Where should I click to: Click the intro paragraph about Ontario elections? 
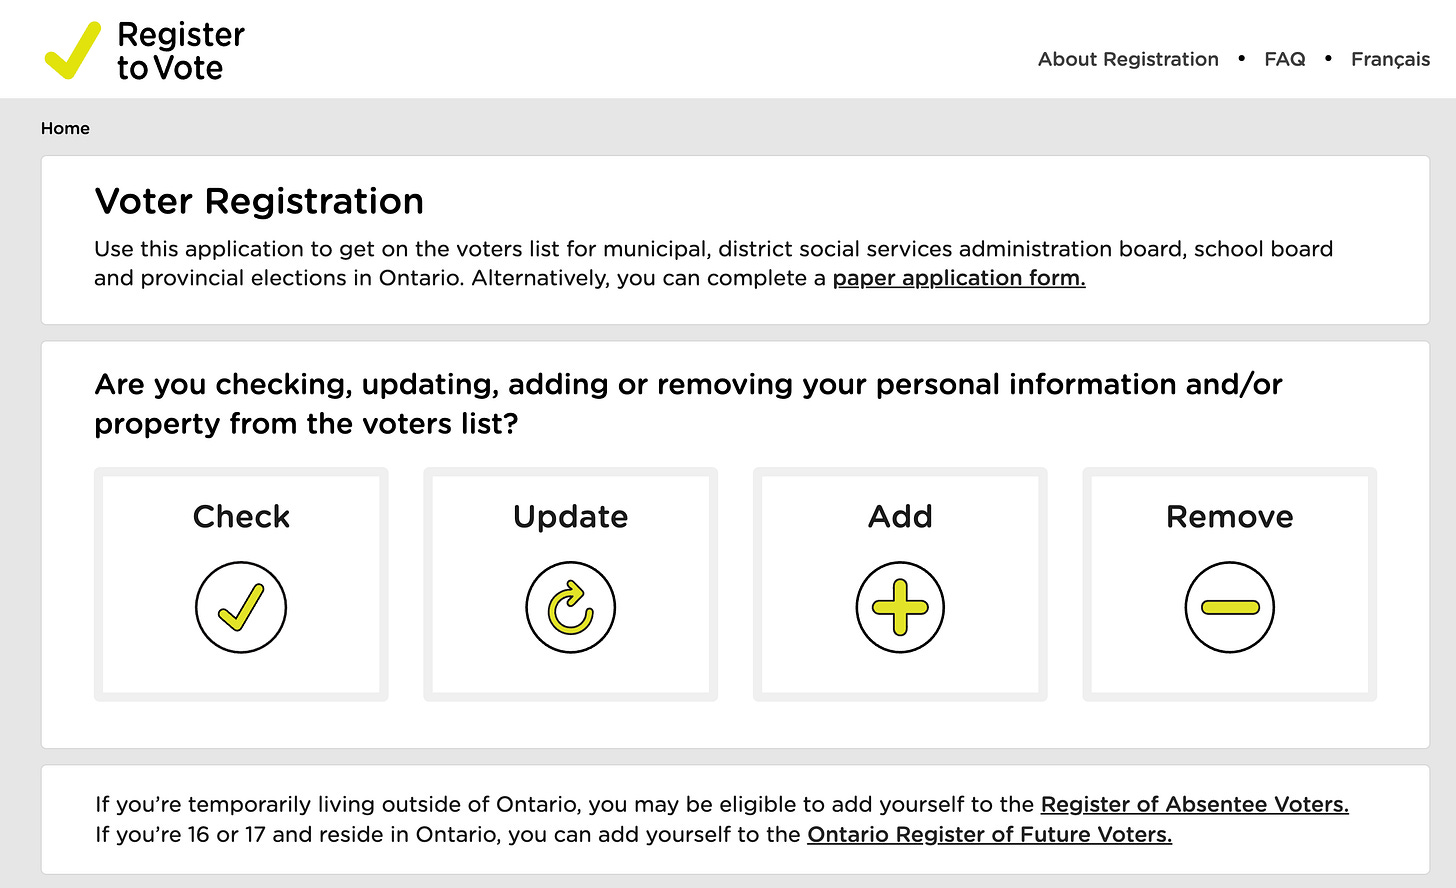[x=713, y=263]
